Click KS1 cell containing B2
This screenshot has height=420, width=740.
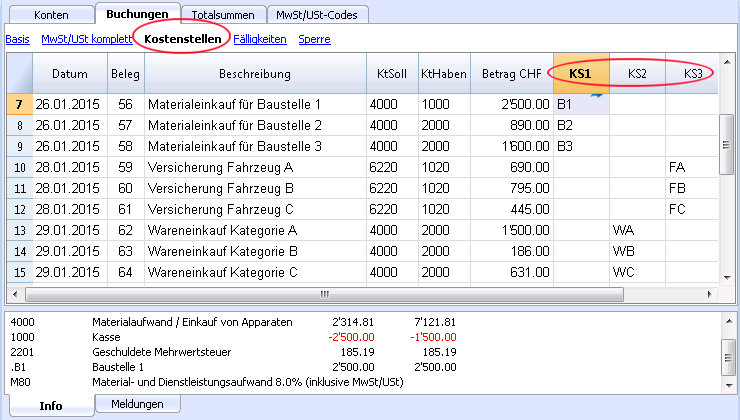581,126
